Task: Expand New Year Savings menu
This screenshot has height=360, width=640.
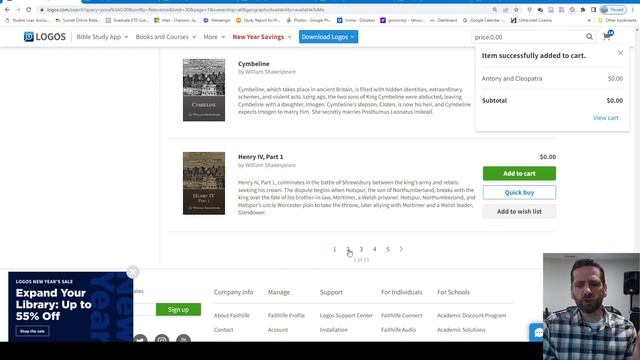Action: 262,37
